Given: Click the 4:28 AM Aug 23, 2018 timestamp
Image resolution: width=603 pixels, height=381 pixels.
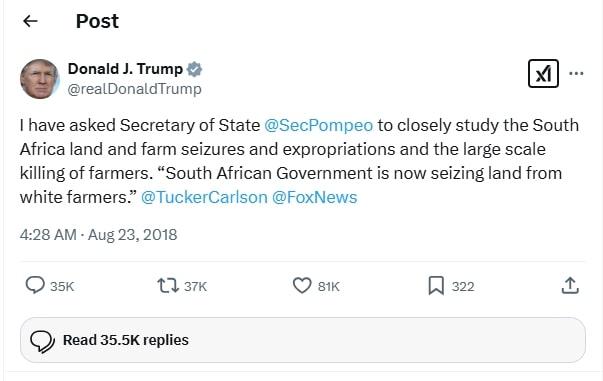Looking at the screenshot, I should pos(98,235).
